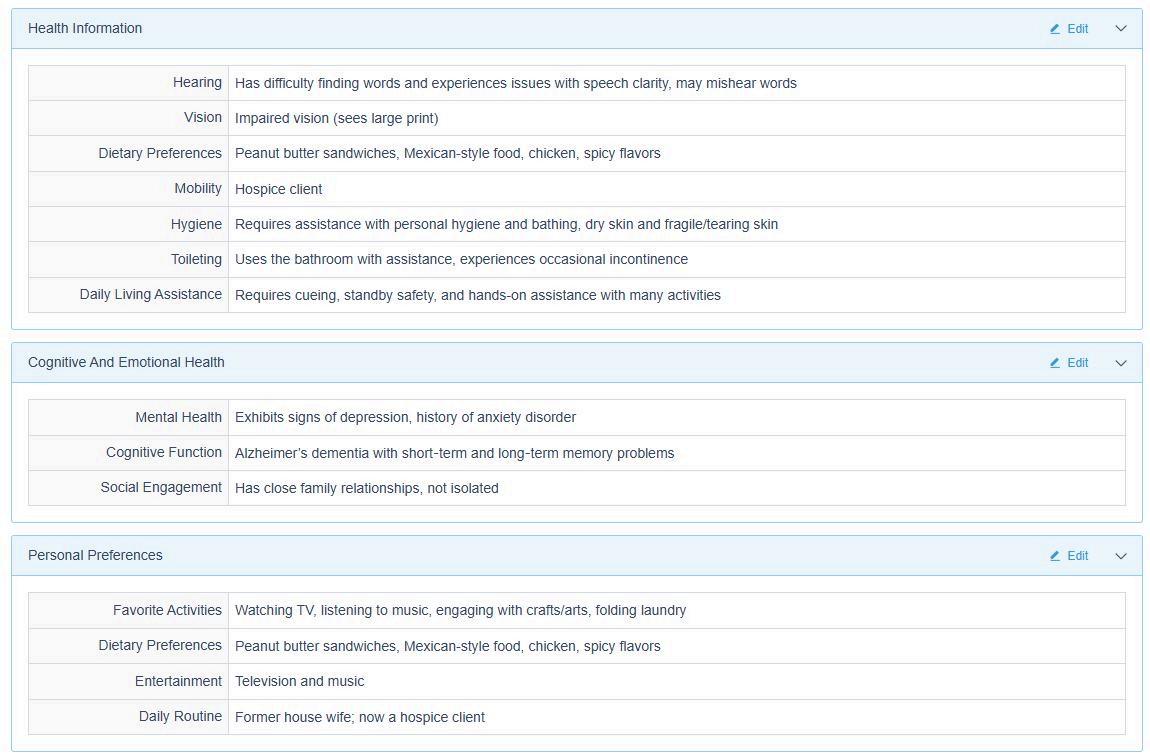Click the Favorite Activities value text
This screenshot has width=1150, height=755.
tap(460, 610)
